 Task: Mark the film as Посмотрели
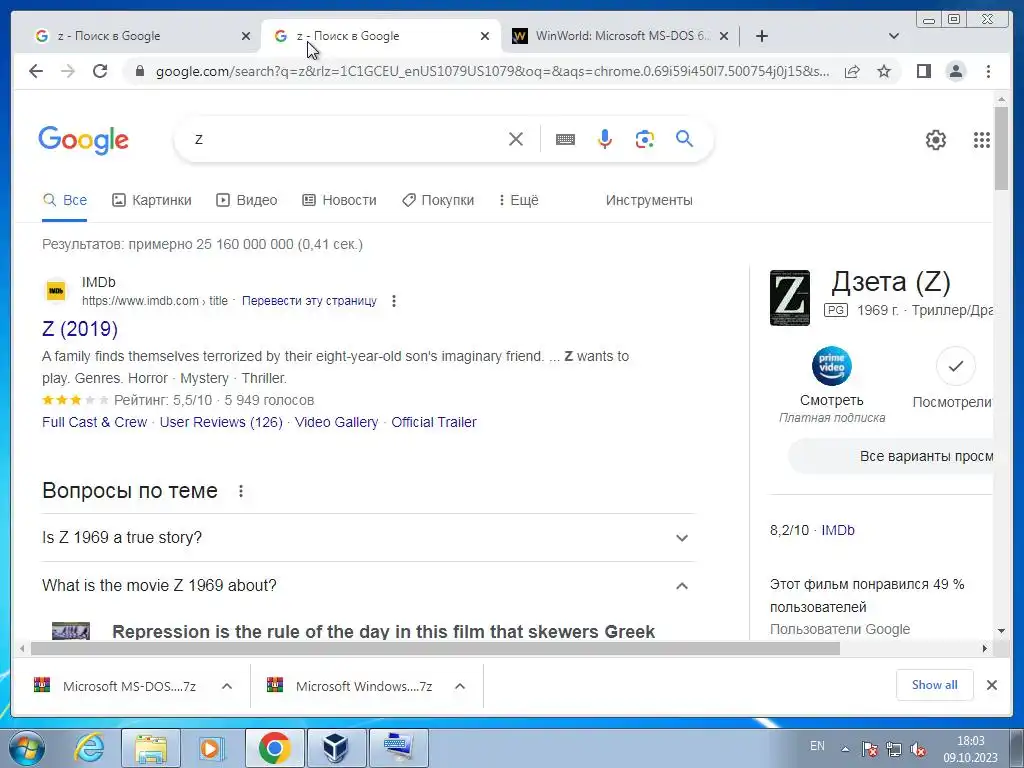coord(955,366)
